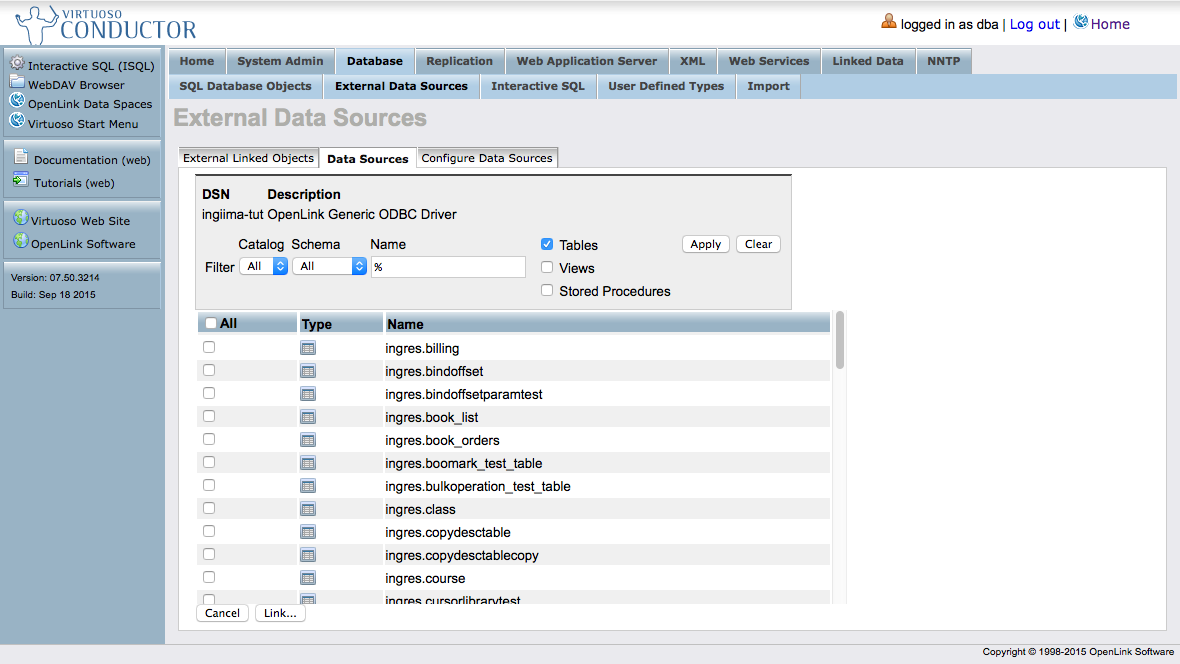Viewport: 1180px width, 664px height.
Task: Click the WebDAV Browser folder icon
Action: point(17,82)
